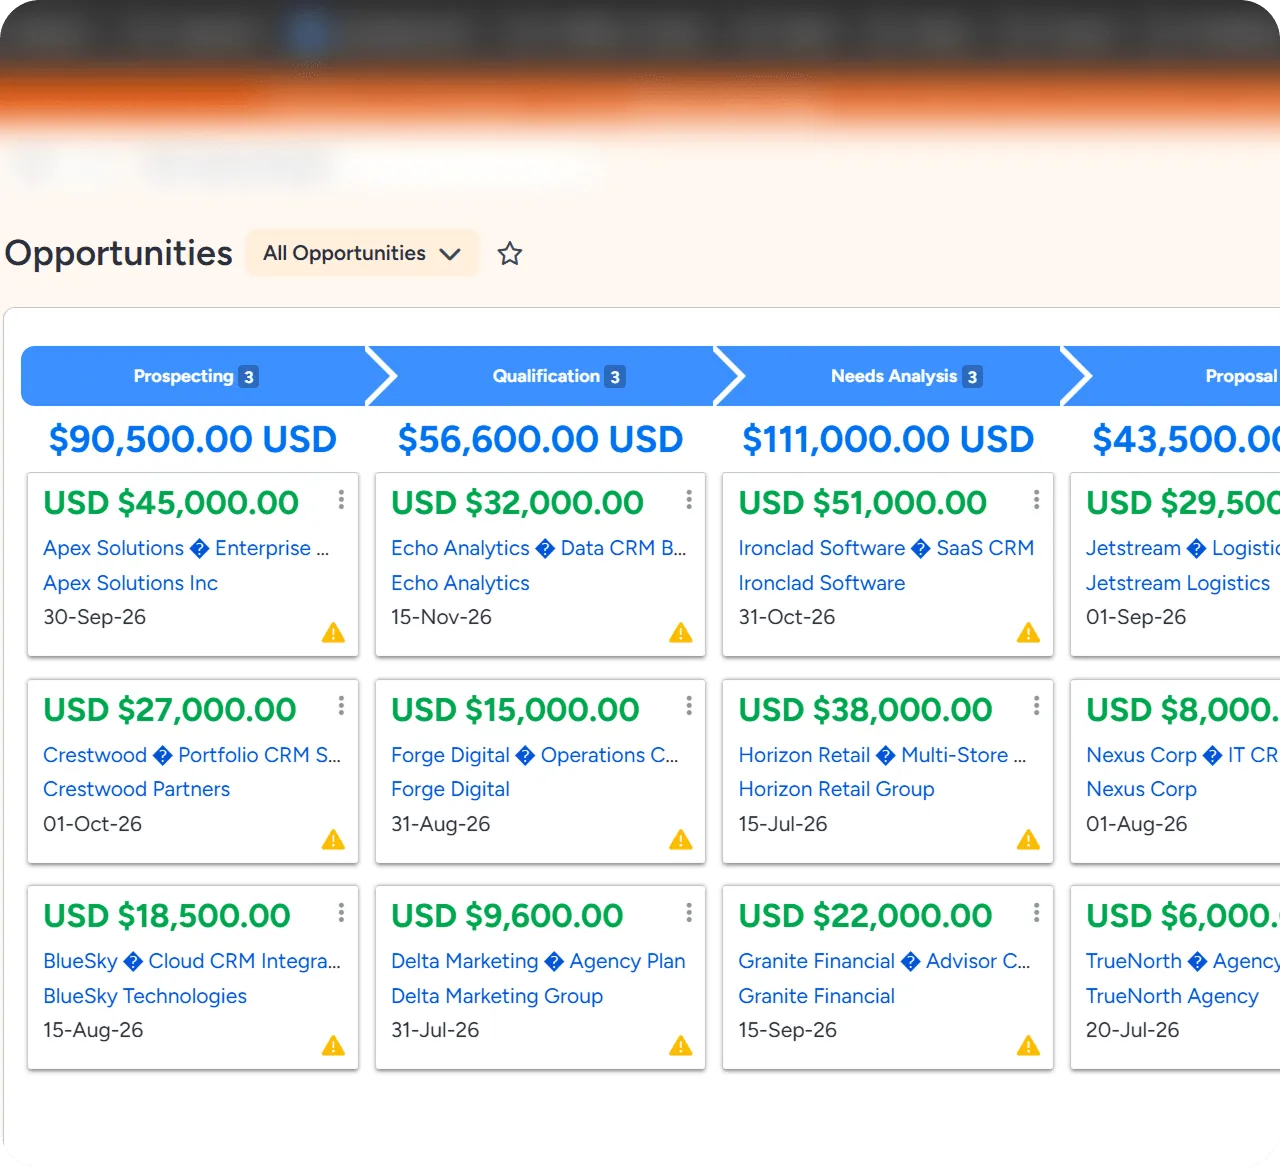Open the Crestwood Portfolio CRM opportunity link

tap(192, 755)
